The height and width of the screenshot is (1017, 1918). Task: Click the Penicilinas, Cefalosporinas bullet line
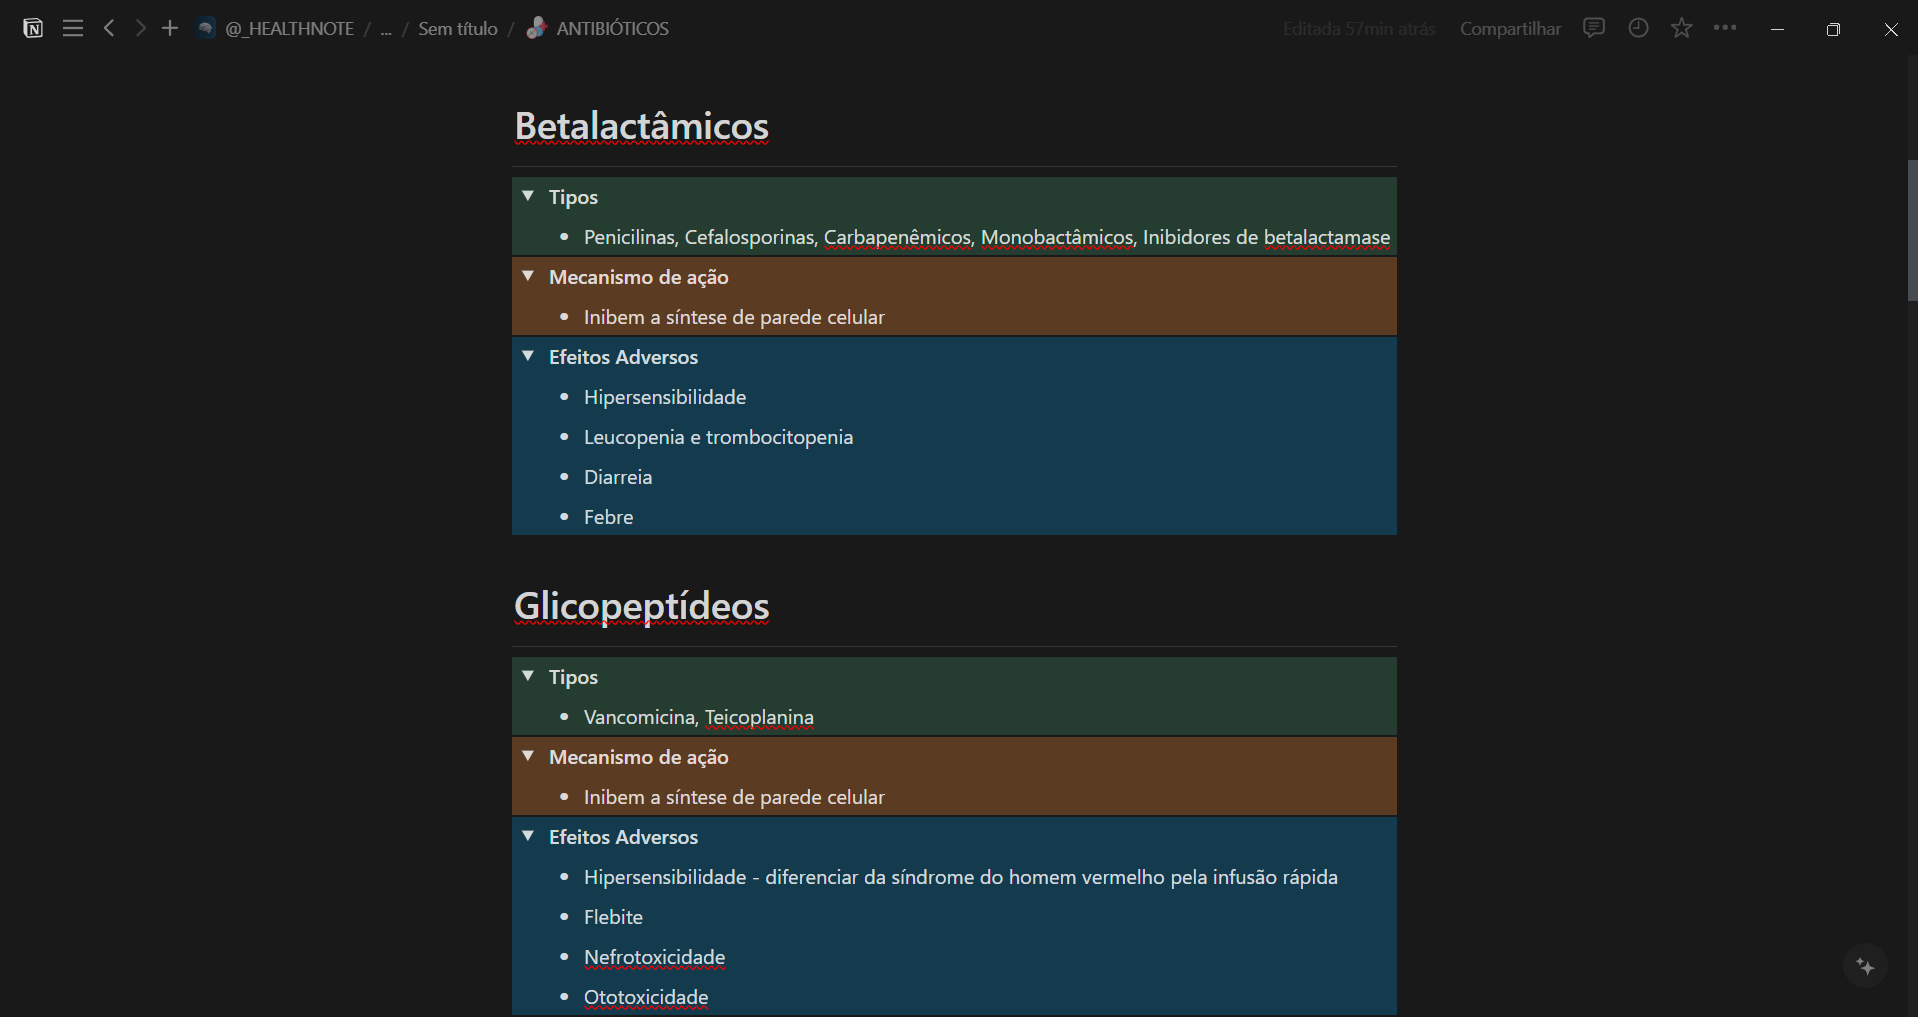pyautogui.click(x=987, y=237)
